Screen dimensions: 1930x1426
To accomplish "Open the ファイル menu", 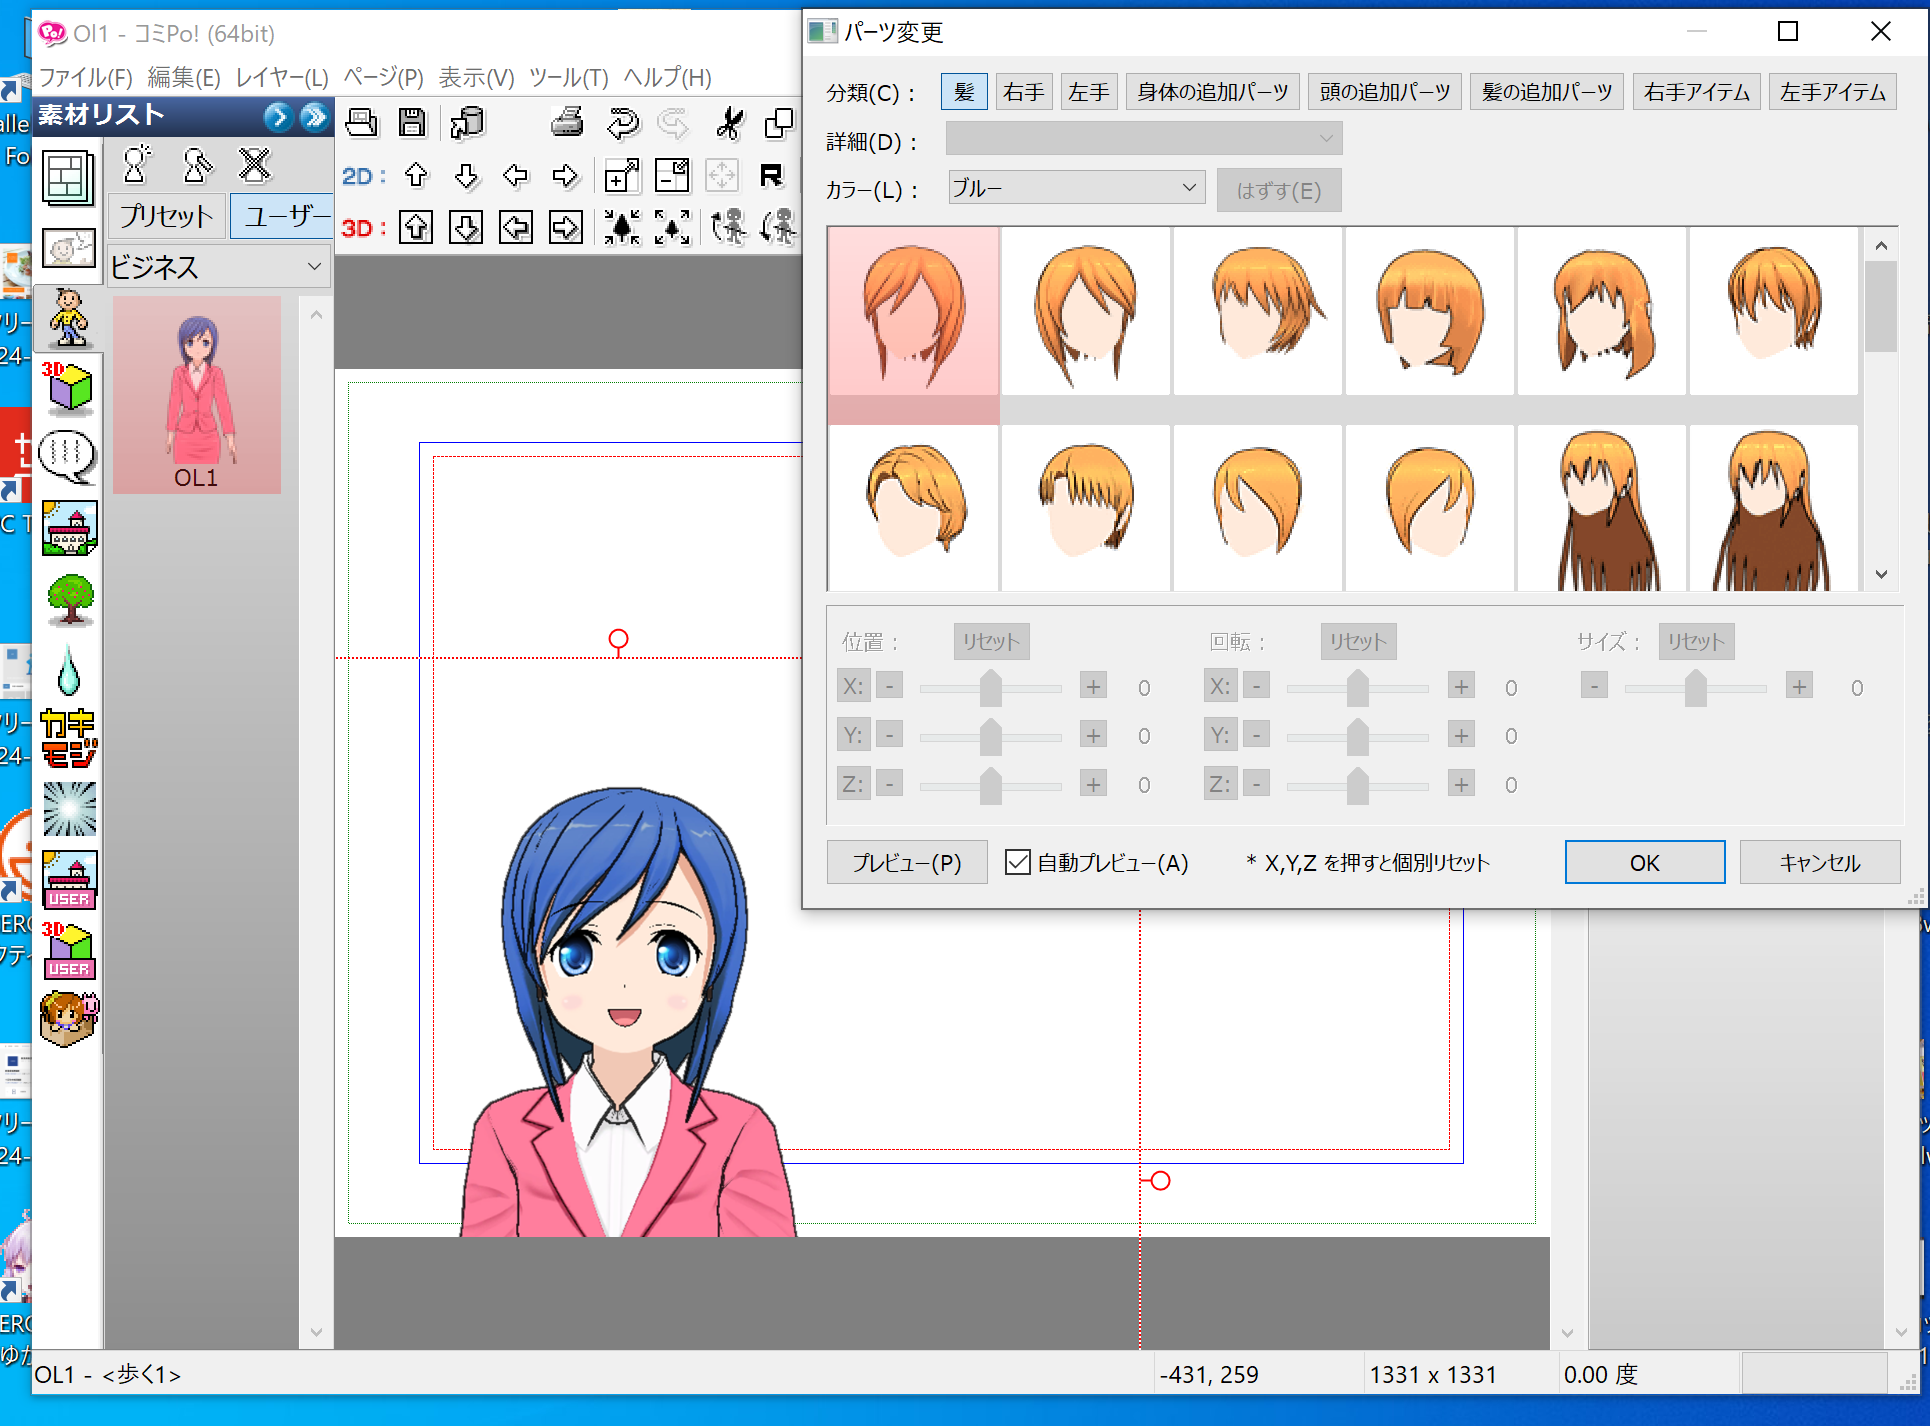I will (x=85, y=77).
